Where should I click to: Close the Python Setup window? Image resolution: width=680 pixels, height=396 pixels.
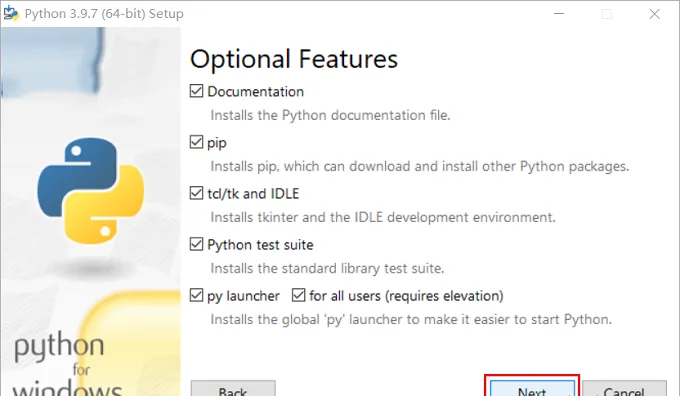point(654,14)
